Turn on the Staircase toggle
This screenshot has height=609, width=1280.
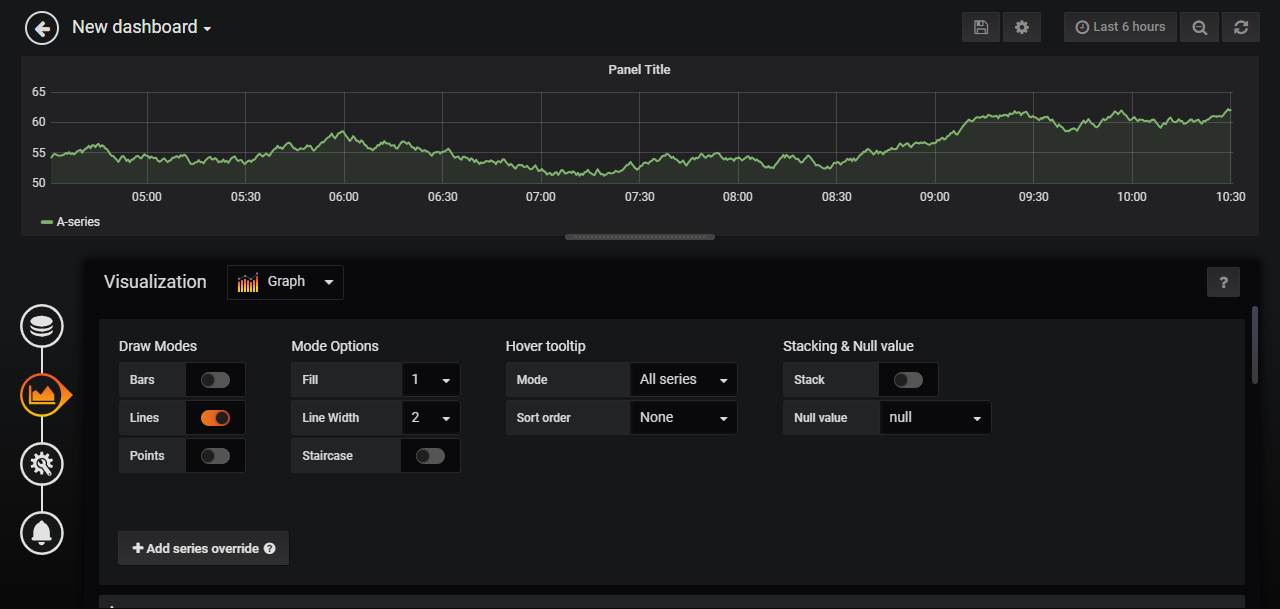tap(430, 455)
